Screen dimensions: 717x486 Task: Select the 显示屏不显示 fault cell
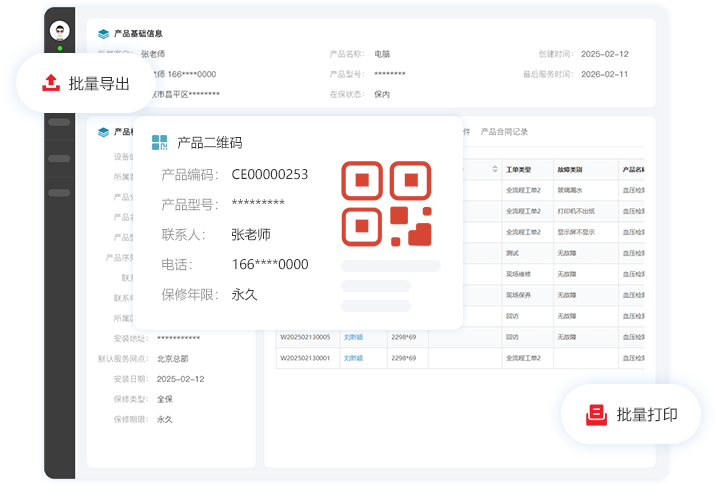576,232
